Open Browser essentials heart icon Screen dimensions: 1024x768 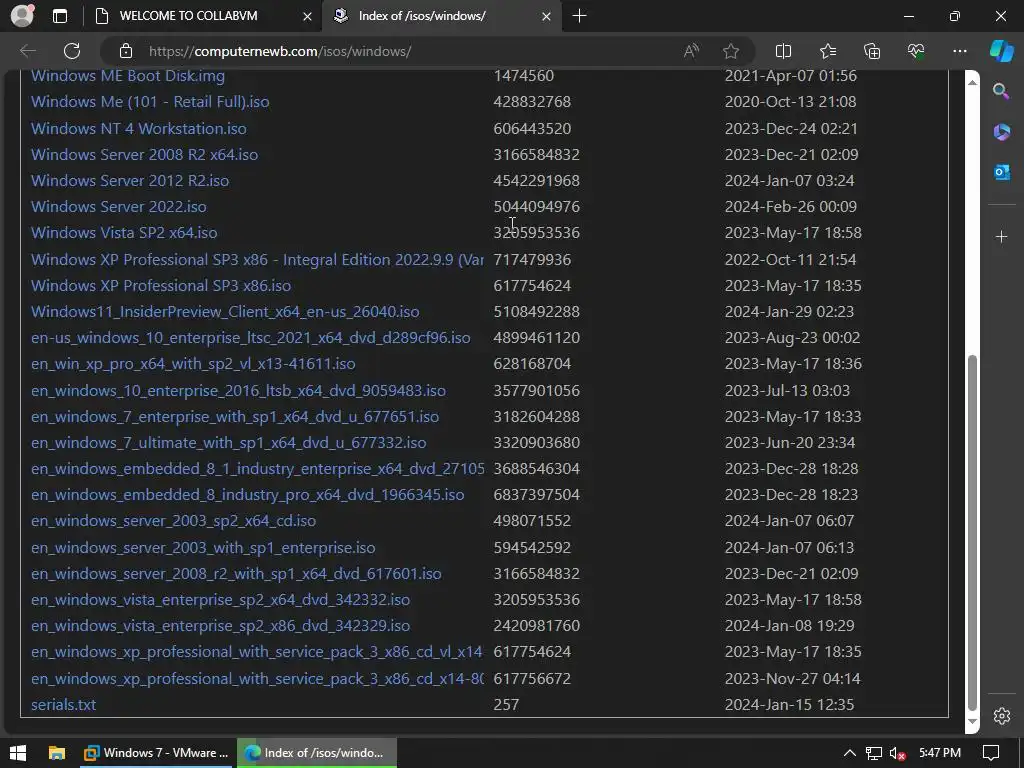click(916, 51)
